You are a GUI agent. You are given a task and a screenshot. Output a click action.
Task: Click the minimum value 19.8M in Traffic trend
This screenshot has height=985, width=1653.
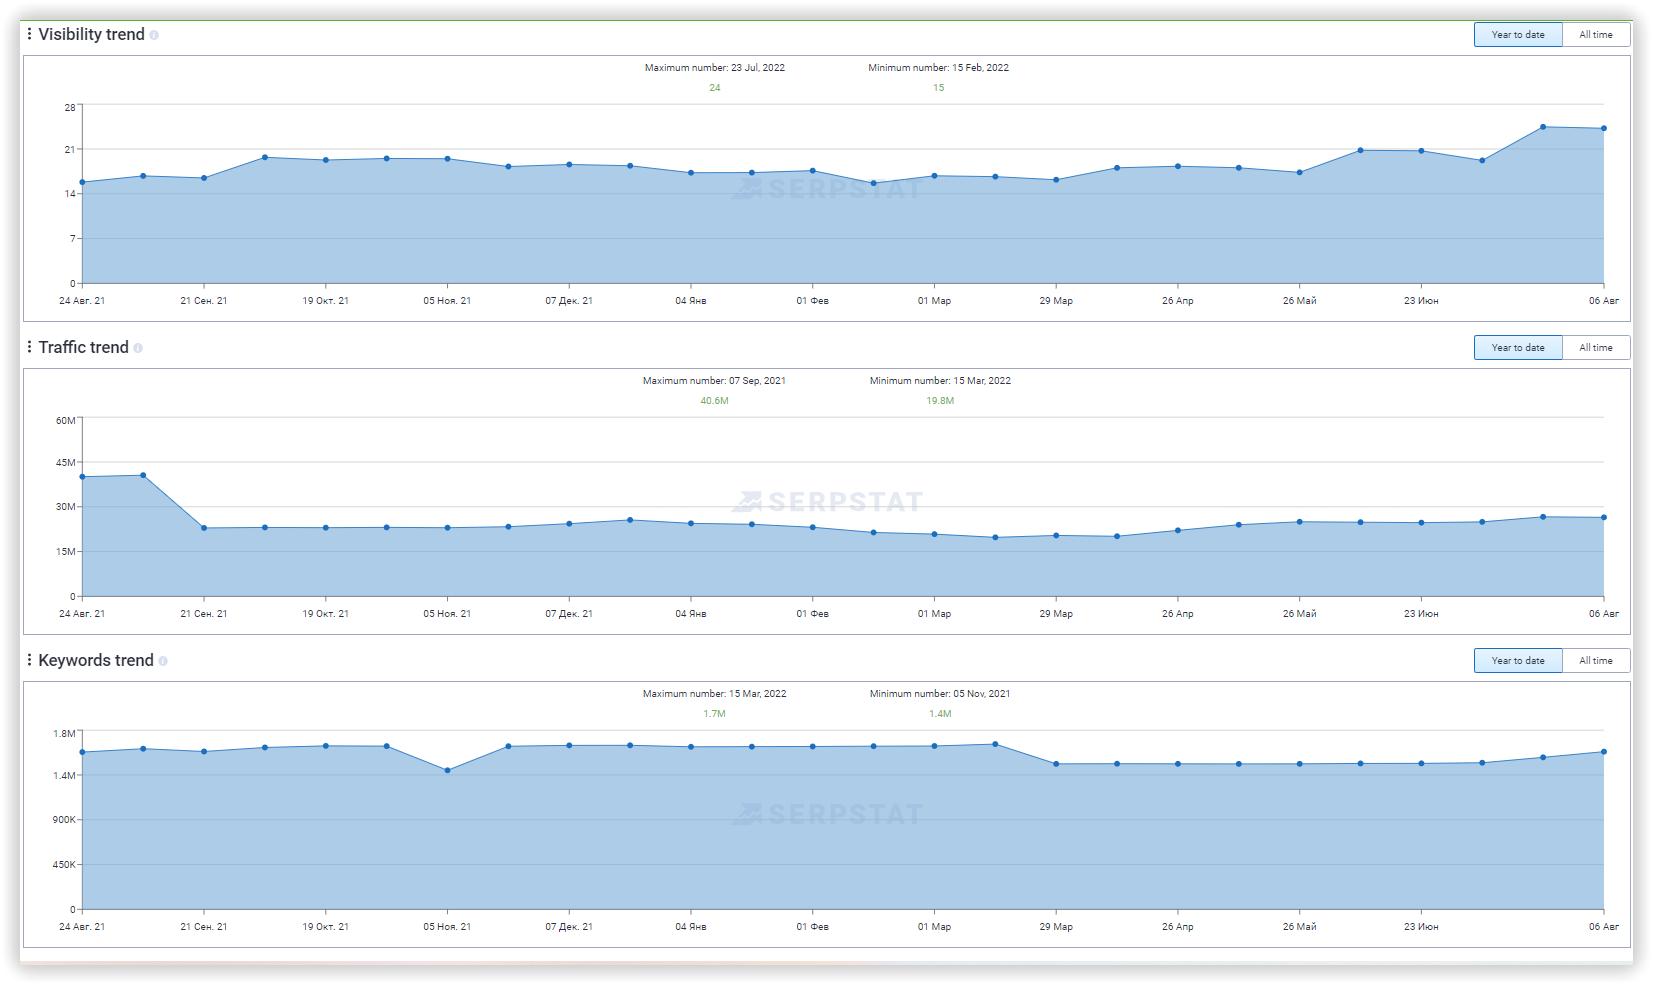[939, 400]
